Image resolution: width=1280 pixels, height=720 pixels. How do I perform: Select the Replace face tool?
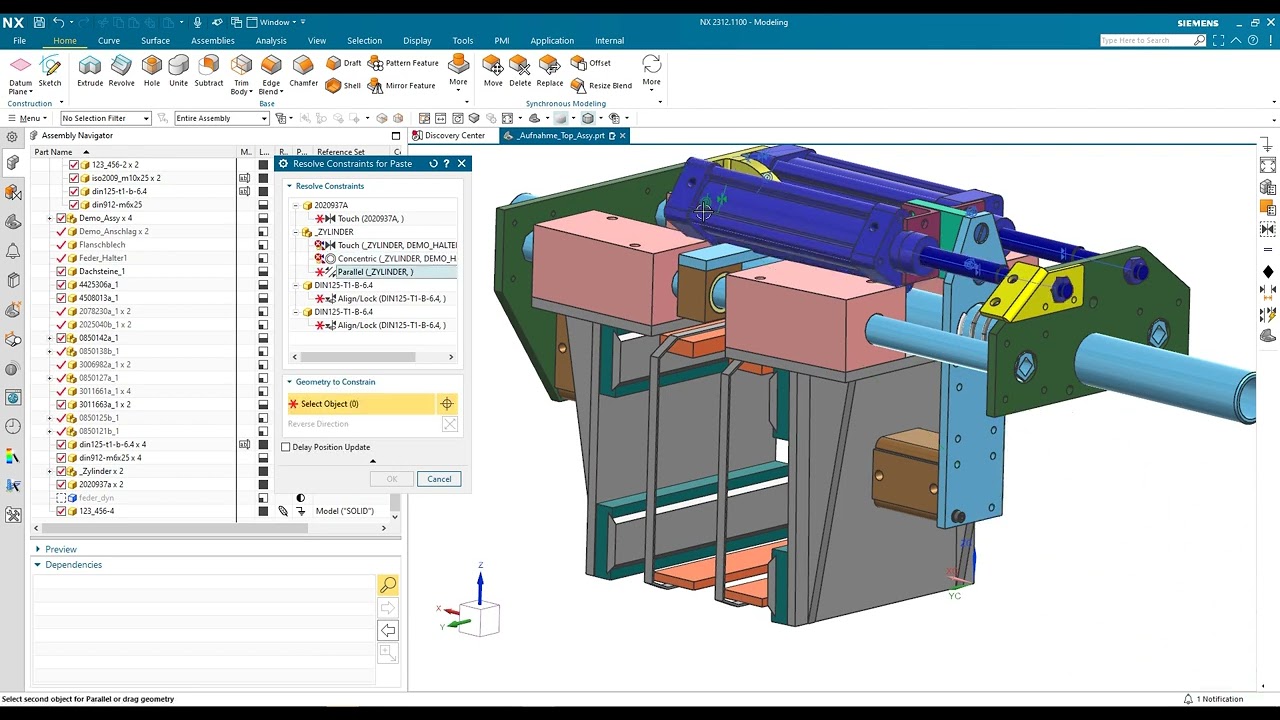point(550,71)
